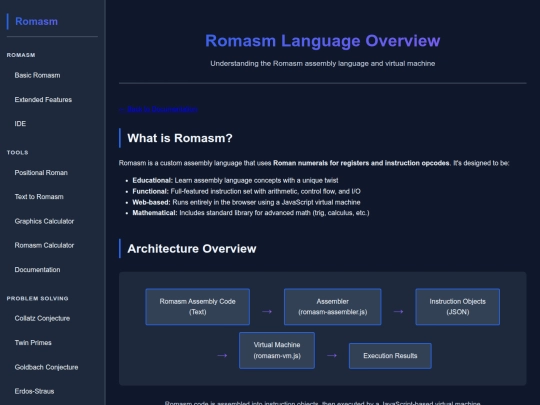Open Collatz Conjecture page

(42, 318)
